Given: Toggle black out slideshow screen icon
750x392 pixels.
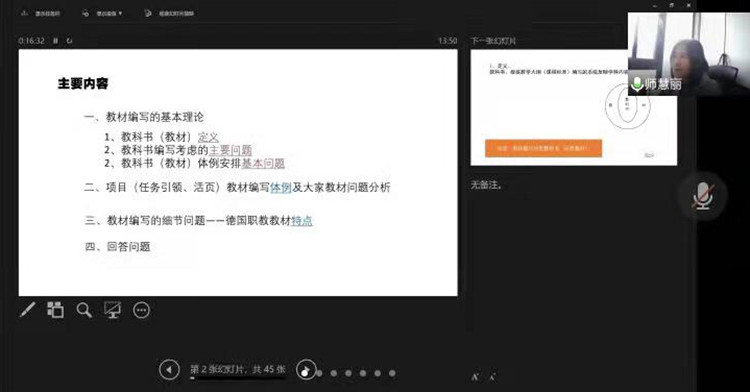Looking at the screenshot, I should (x=112, y=310).
